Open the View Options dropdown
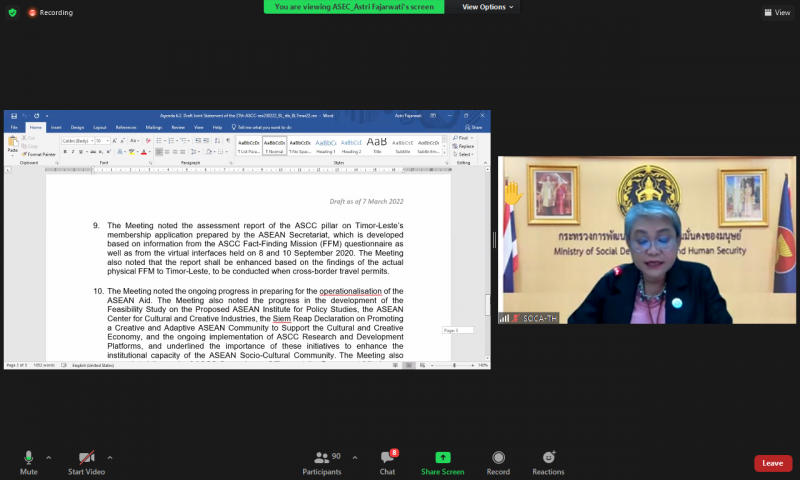This screenshot has width=800, height=480. point(487,7)
